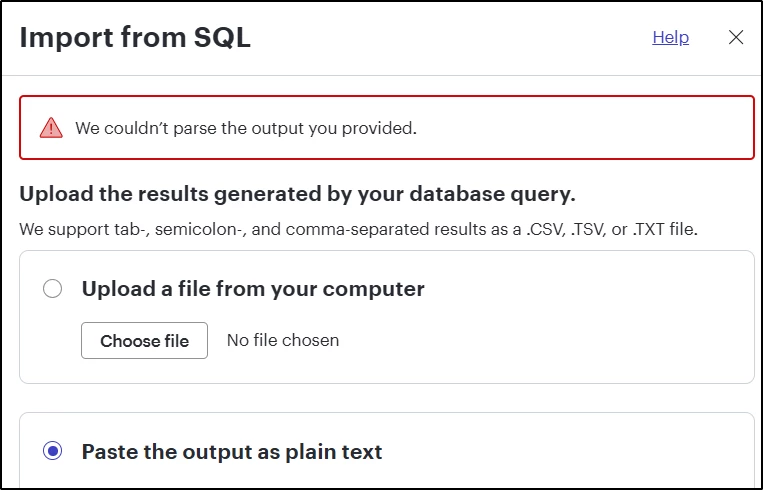
Task: Select the upload file radio button
Action: tap(53, 289)
